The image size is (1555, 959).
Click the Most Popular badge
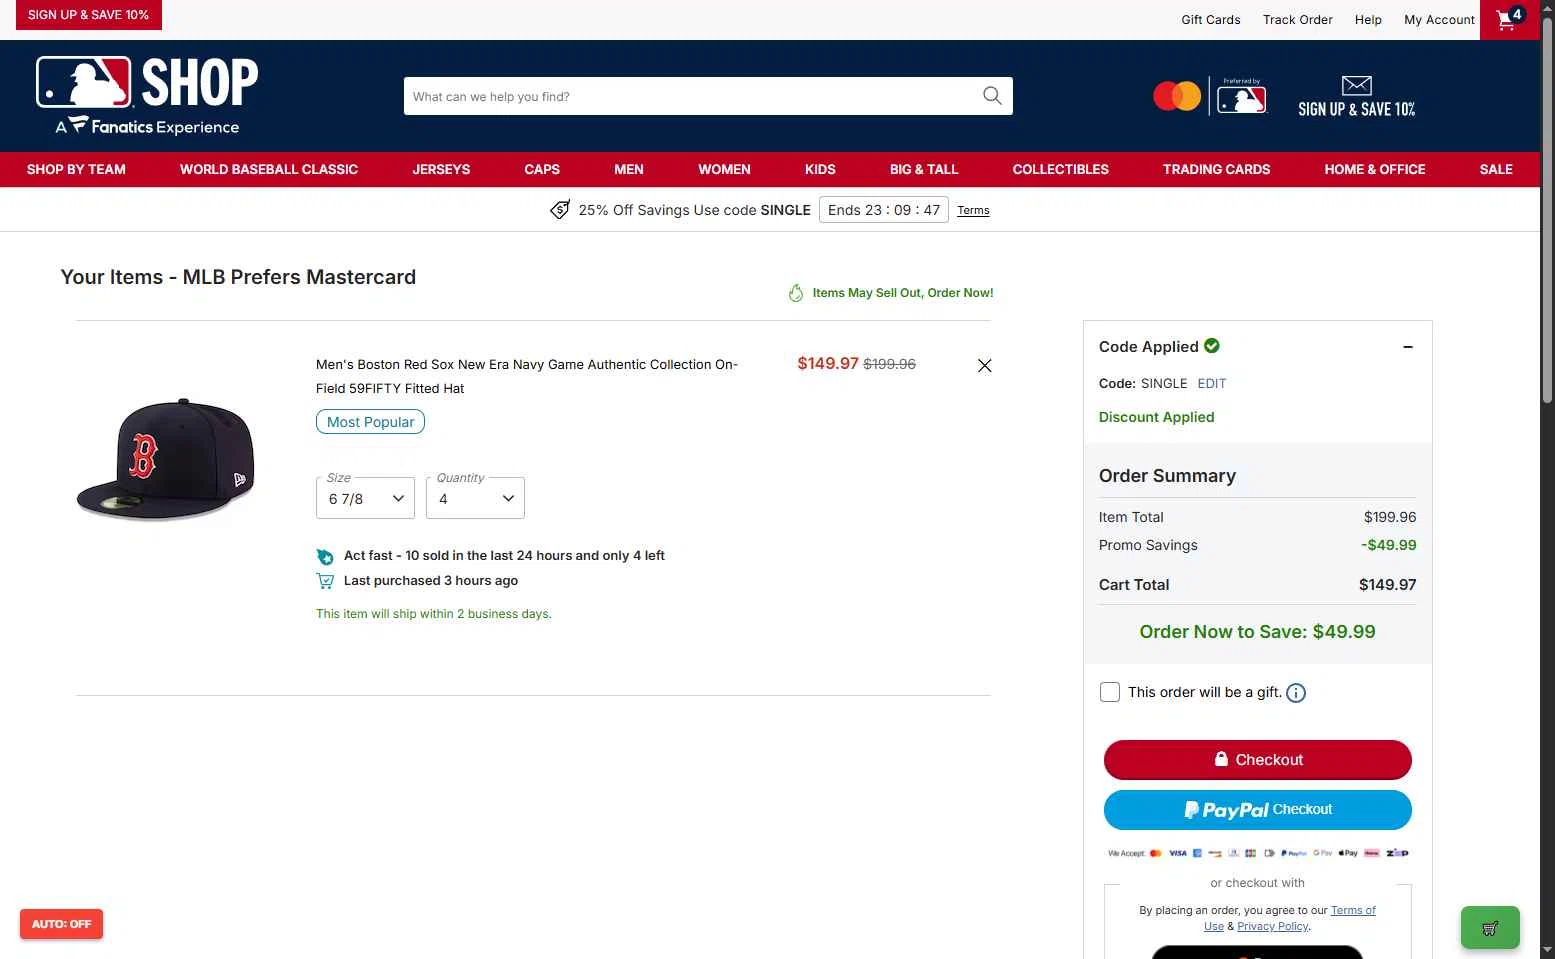click(x=370, y=422)
